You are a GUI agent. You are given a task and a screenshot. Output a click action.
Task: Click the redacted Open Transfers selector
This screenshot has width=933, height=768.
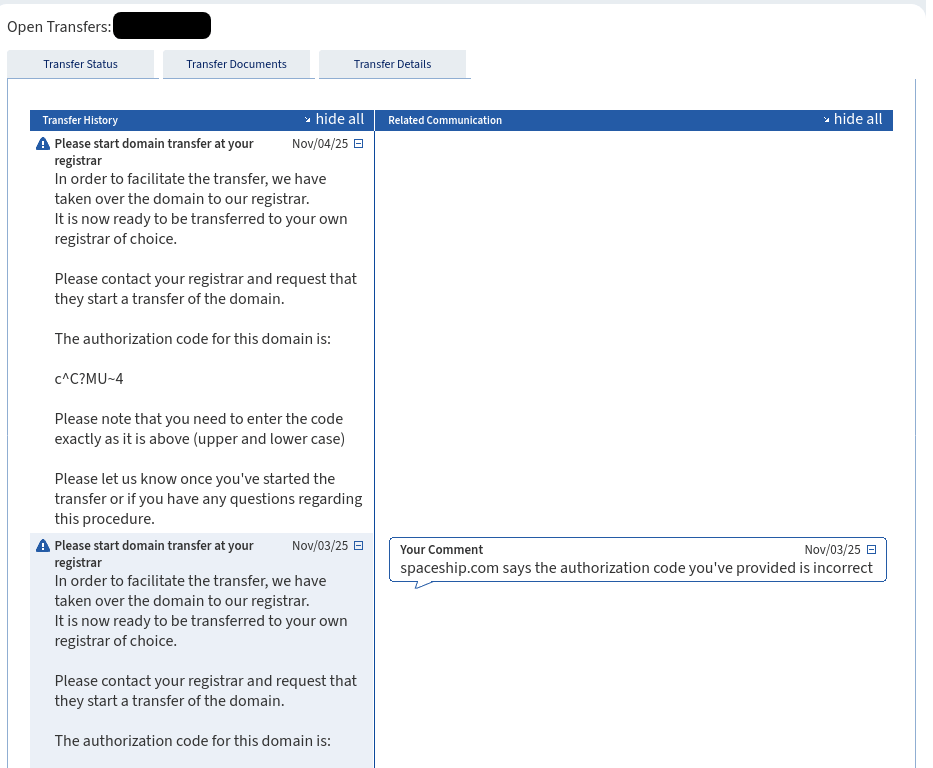tap(161, 25)
